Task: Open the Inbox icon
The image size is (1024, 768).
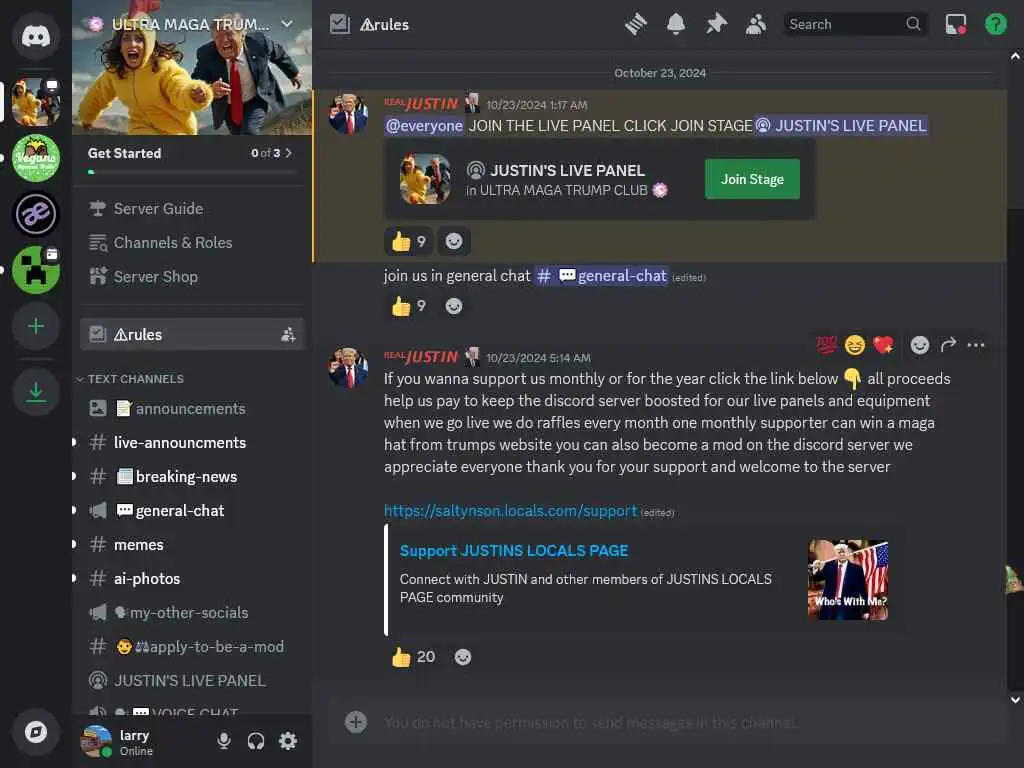Action: [x=956, y=24]
